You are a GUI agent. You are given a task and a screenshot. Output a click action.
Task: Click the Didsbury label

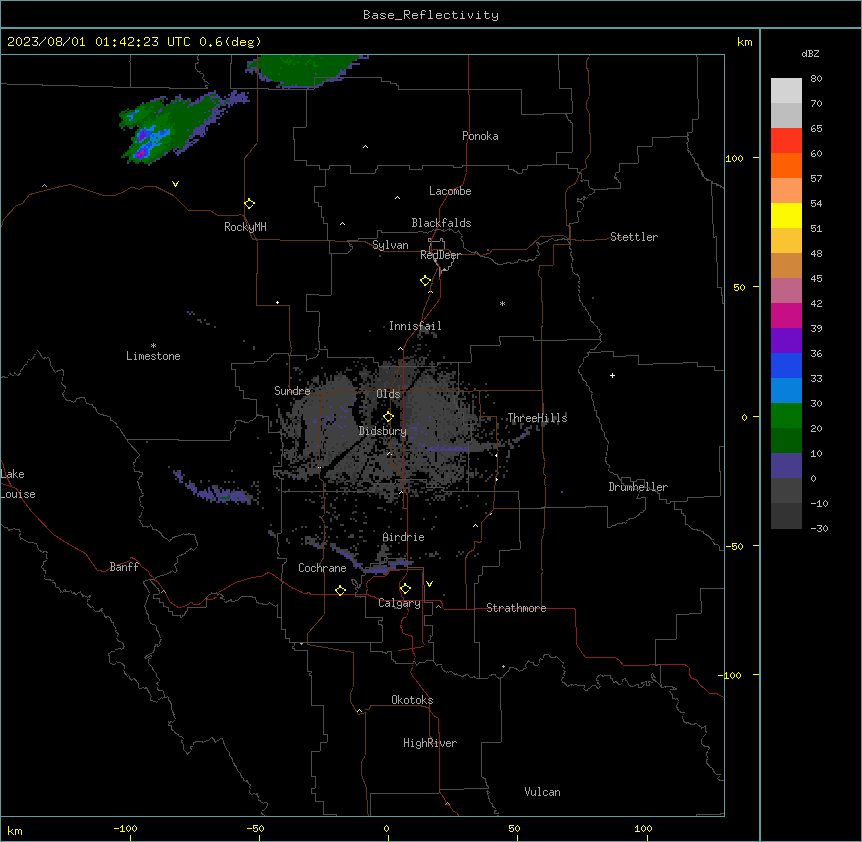[x=383, y=431]
